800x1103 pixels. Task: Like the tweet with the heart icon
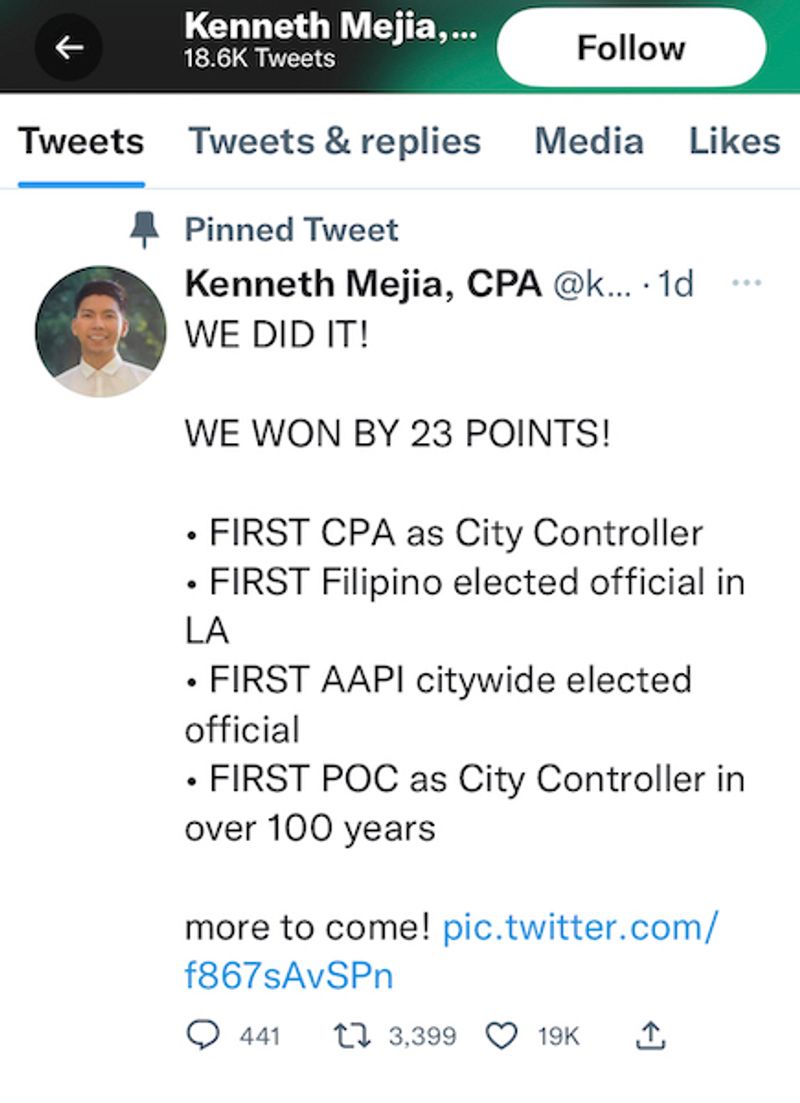pyautogui.click(x=500, y=1036)
